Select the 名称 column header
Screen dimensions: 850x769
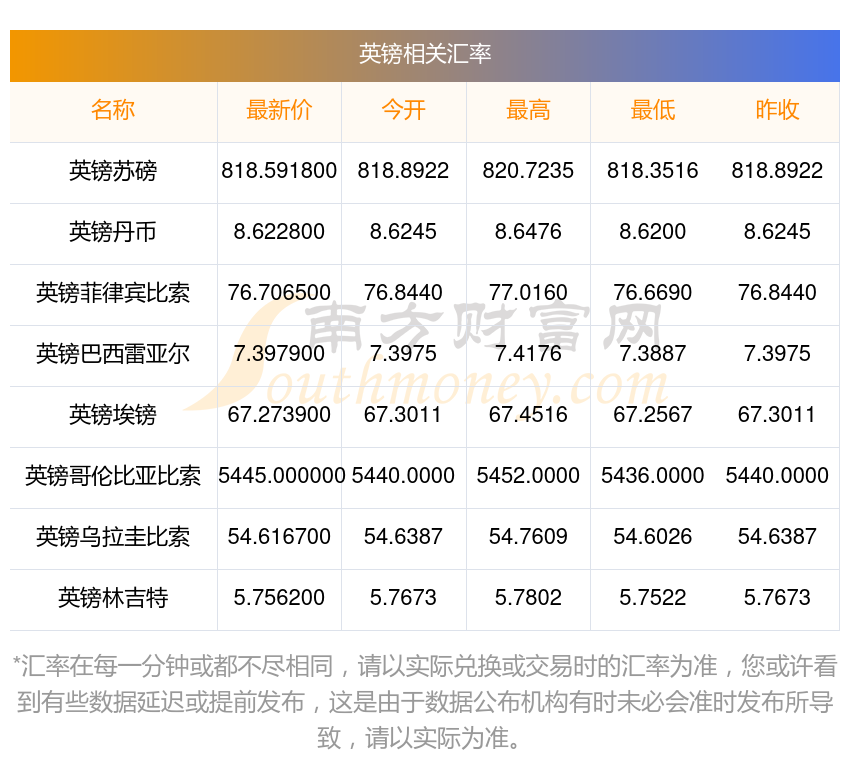[113, 110]
